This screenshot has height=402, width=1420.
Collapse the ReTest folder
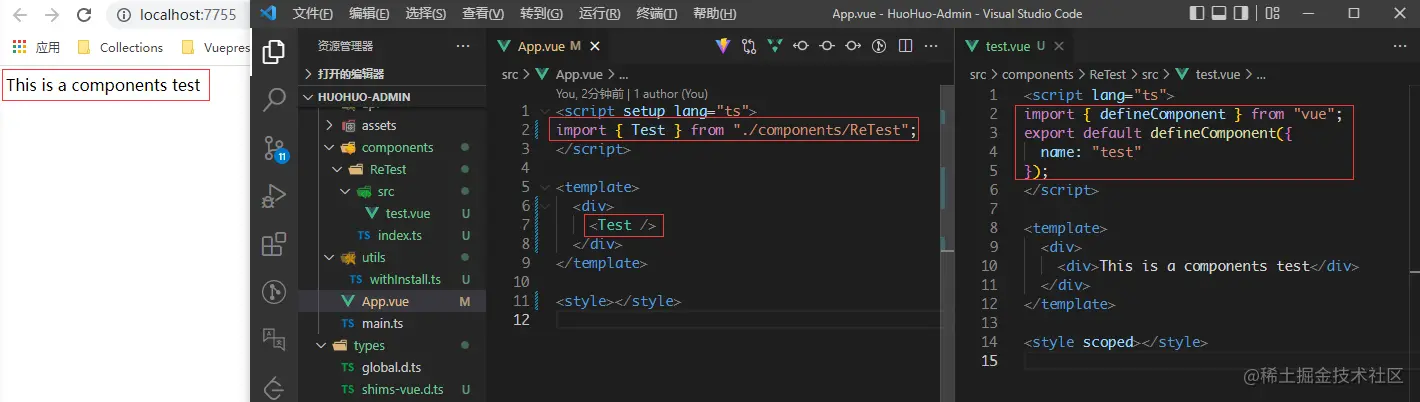click(x=392, y=170)
